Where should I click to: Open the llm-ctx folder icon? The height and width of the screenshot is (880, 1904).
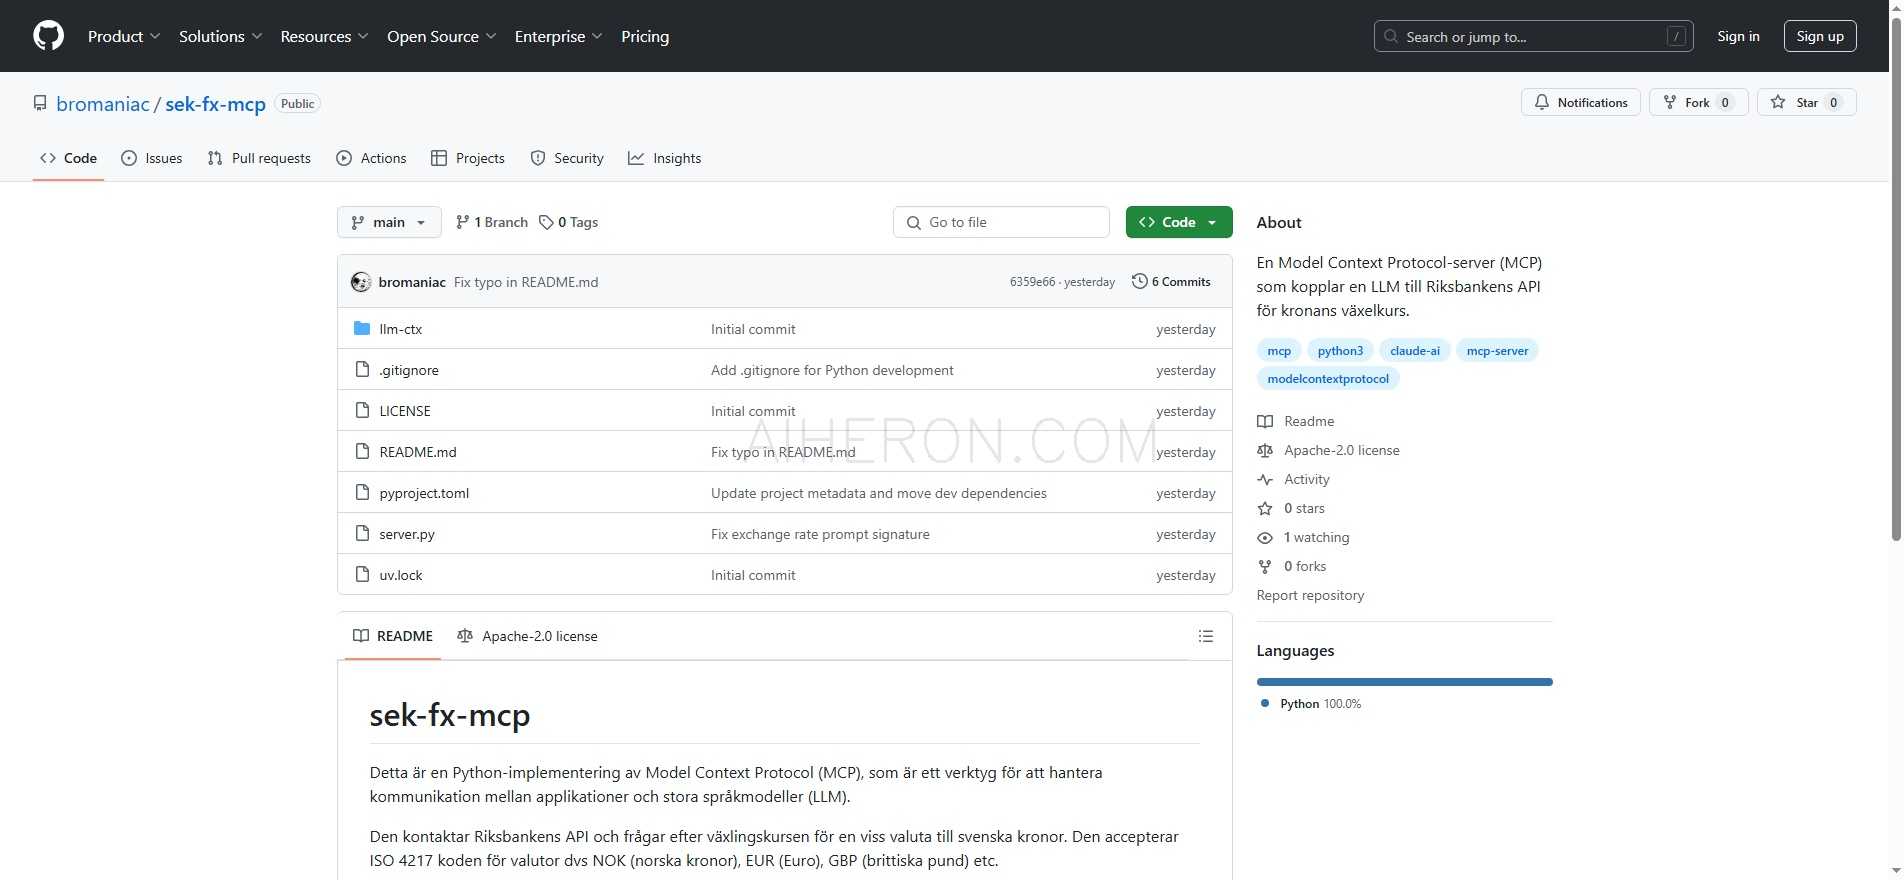[x=362, y=329]
